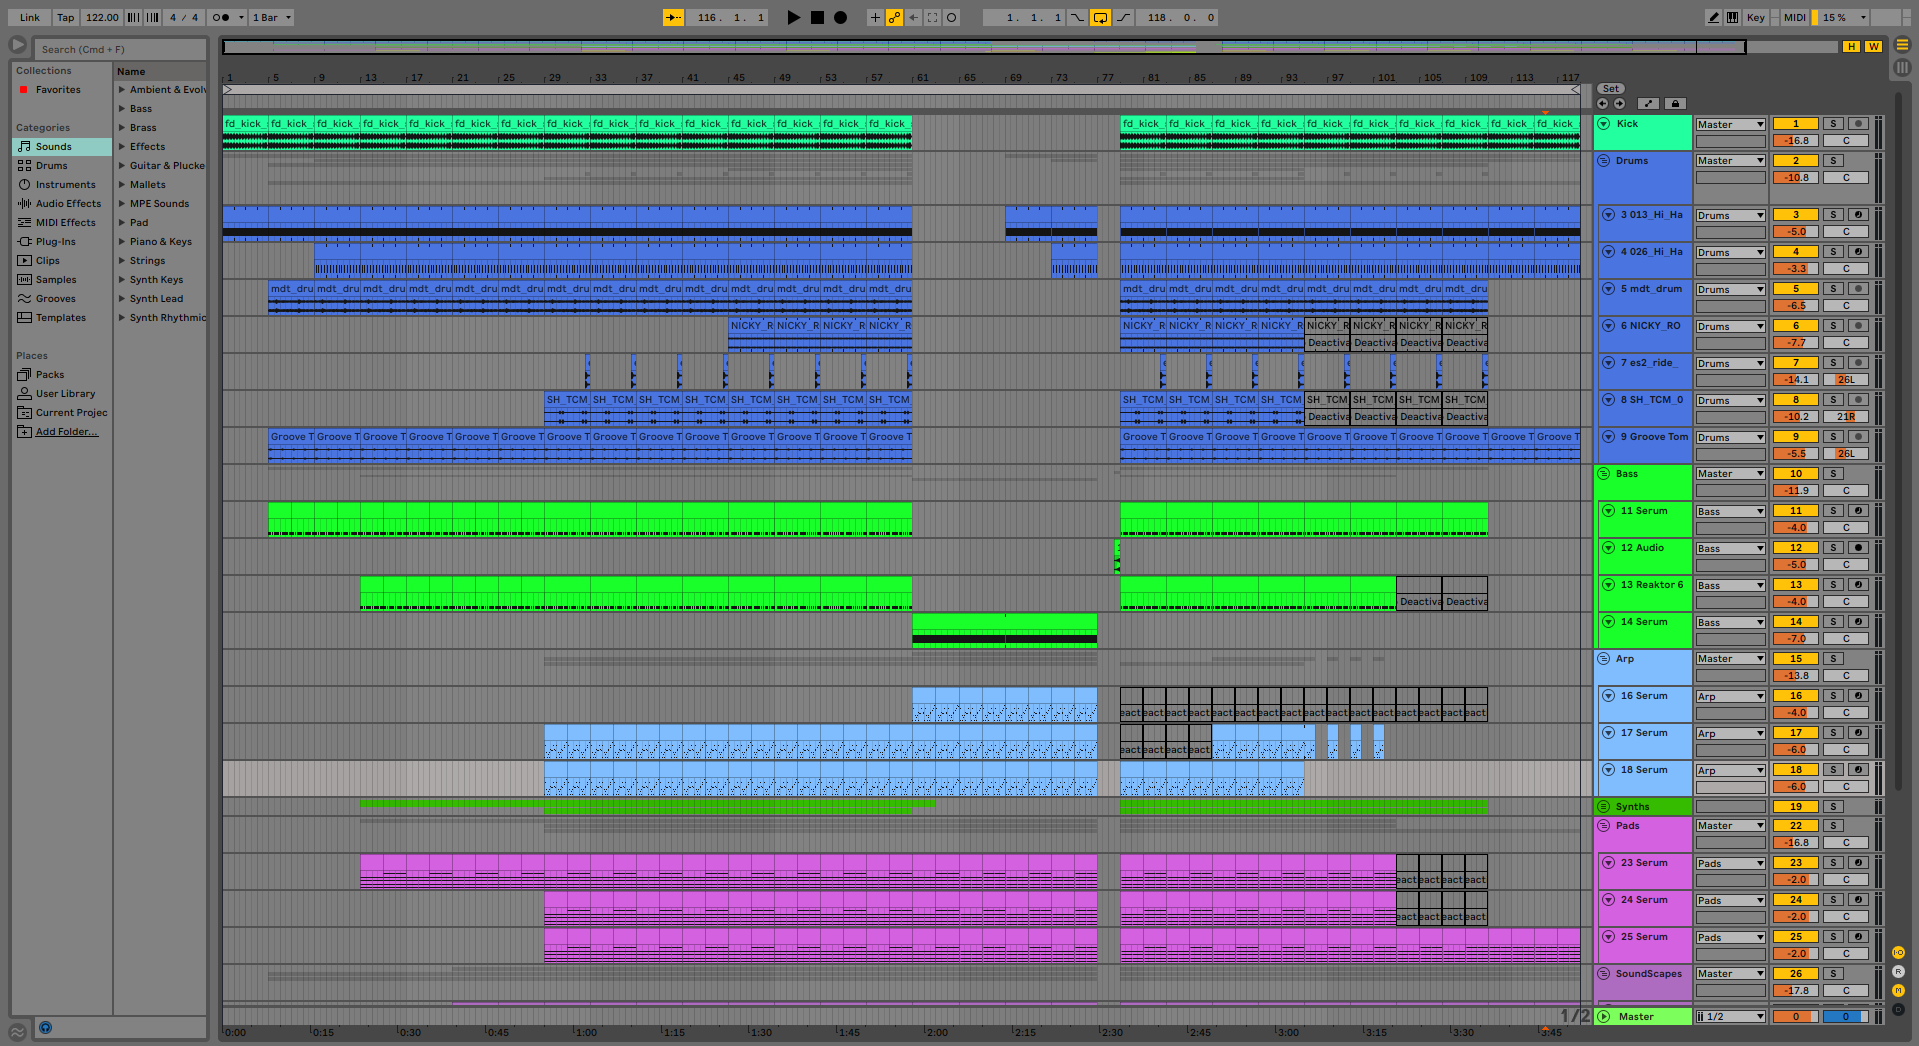Toggle MIDI Arrangement Overdub plus button
Image resolution: width=1919 pixels, height=1046 pixels.
pyautogui.click(x=875, y=17)
